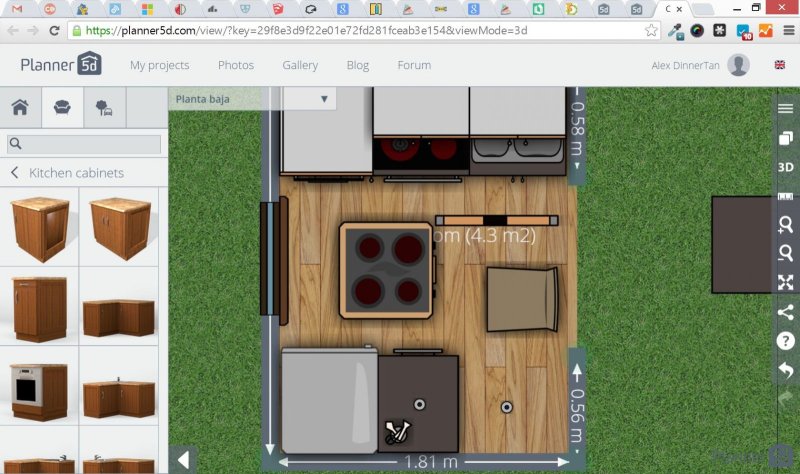This screenshot has height=474, width=800.
Task: Select the furniture (sofa) catalog tab
Action: 62,108
